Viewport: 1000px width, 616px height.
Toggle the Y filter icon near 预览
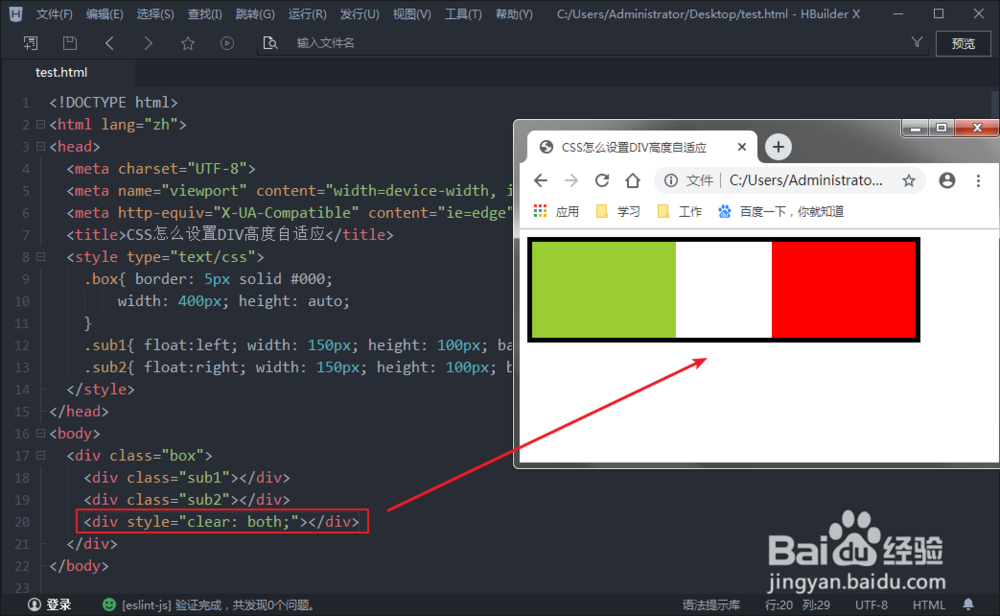(x=917, y=43)
